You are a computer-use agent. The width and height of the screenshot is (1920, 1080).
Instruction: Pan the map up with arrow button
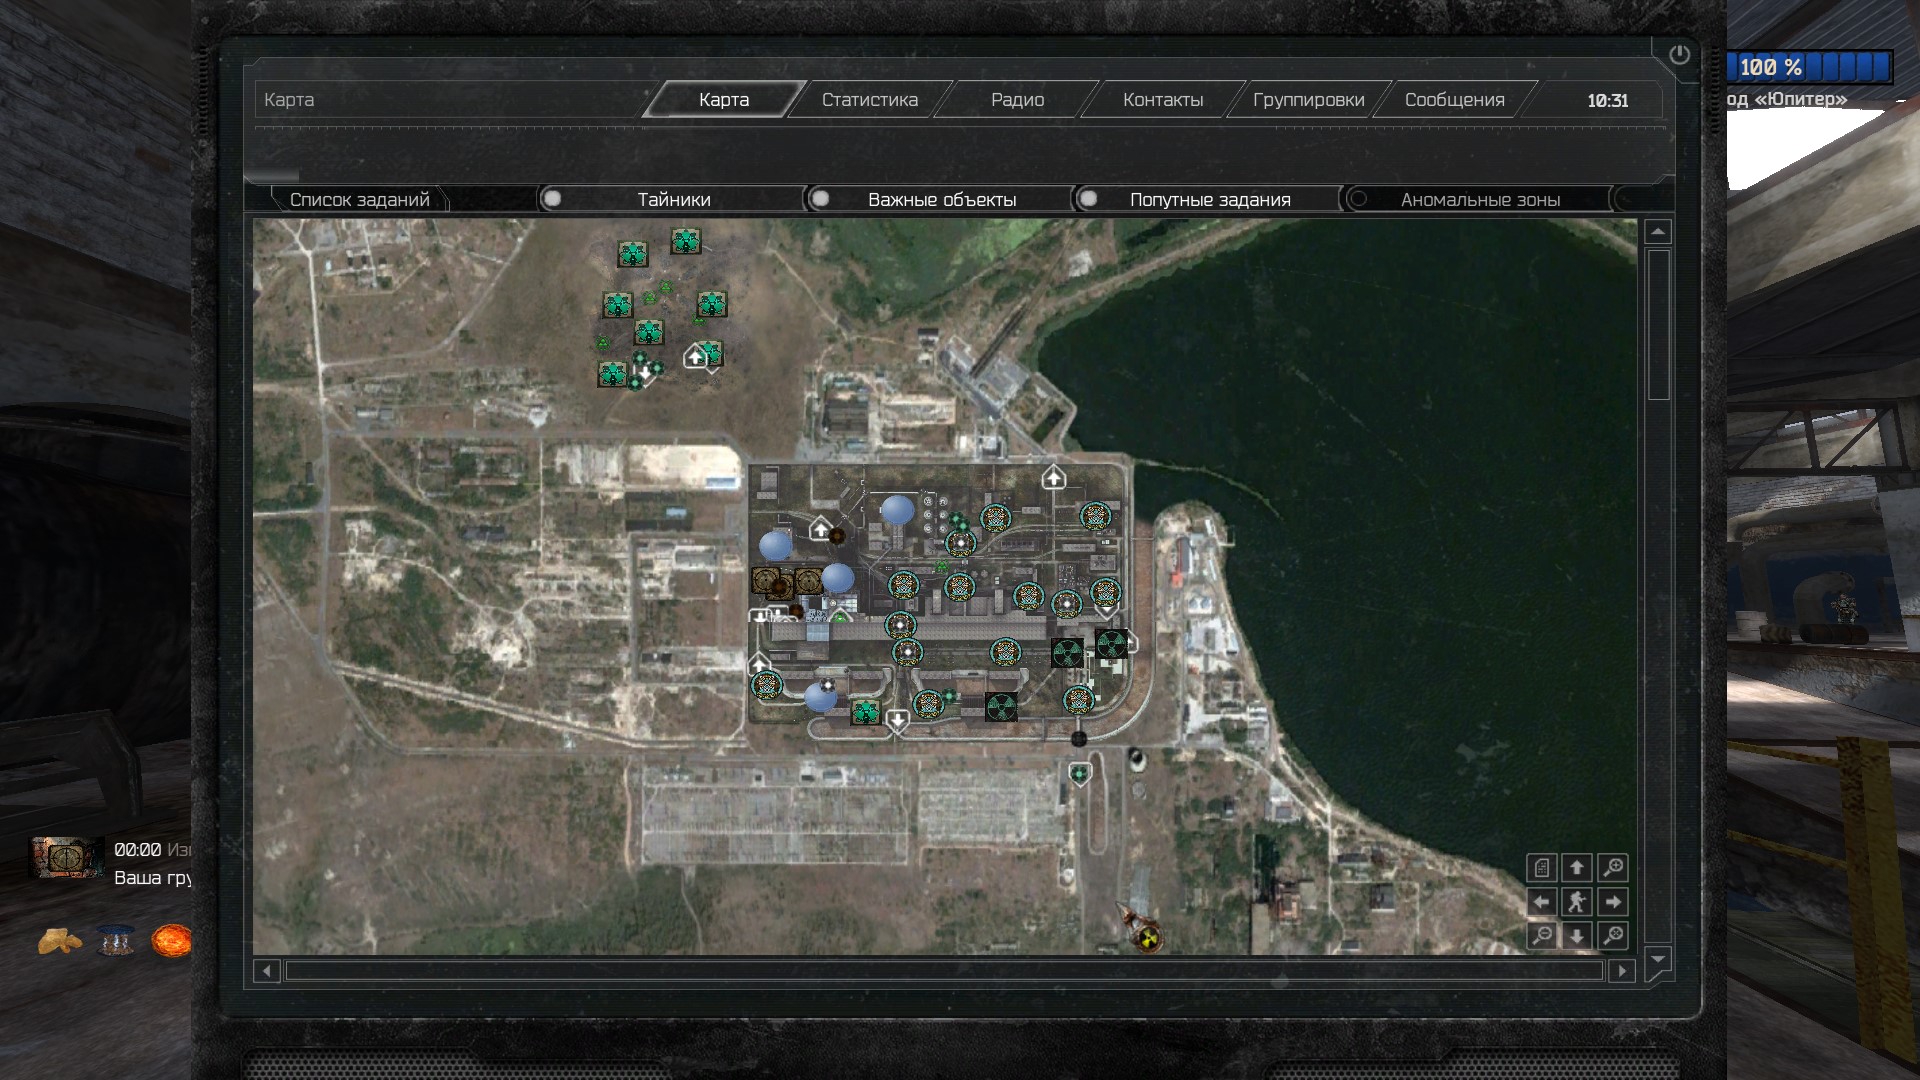1577,867
